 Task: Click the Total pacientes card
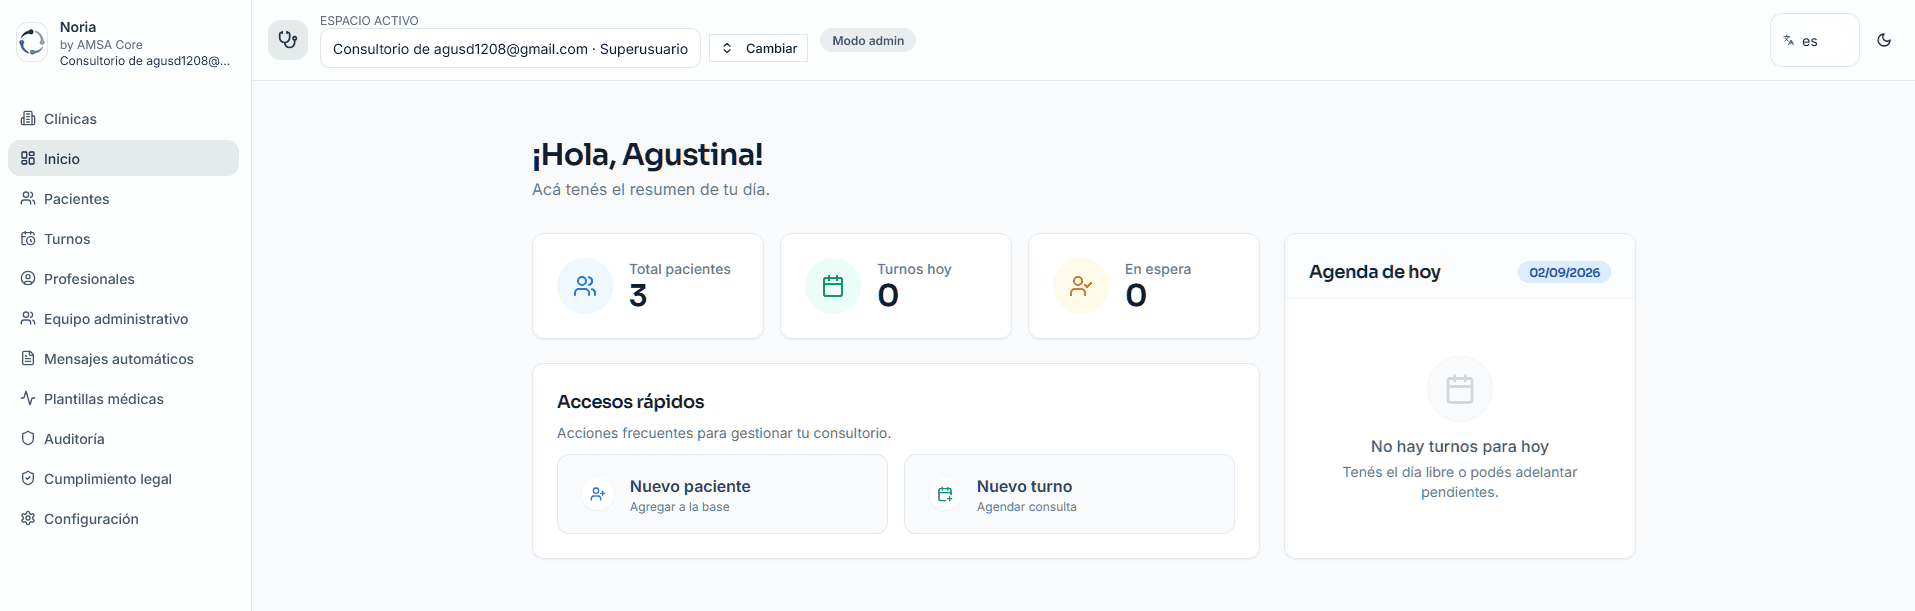click(648, 286)
